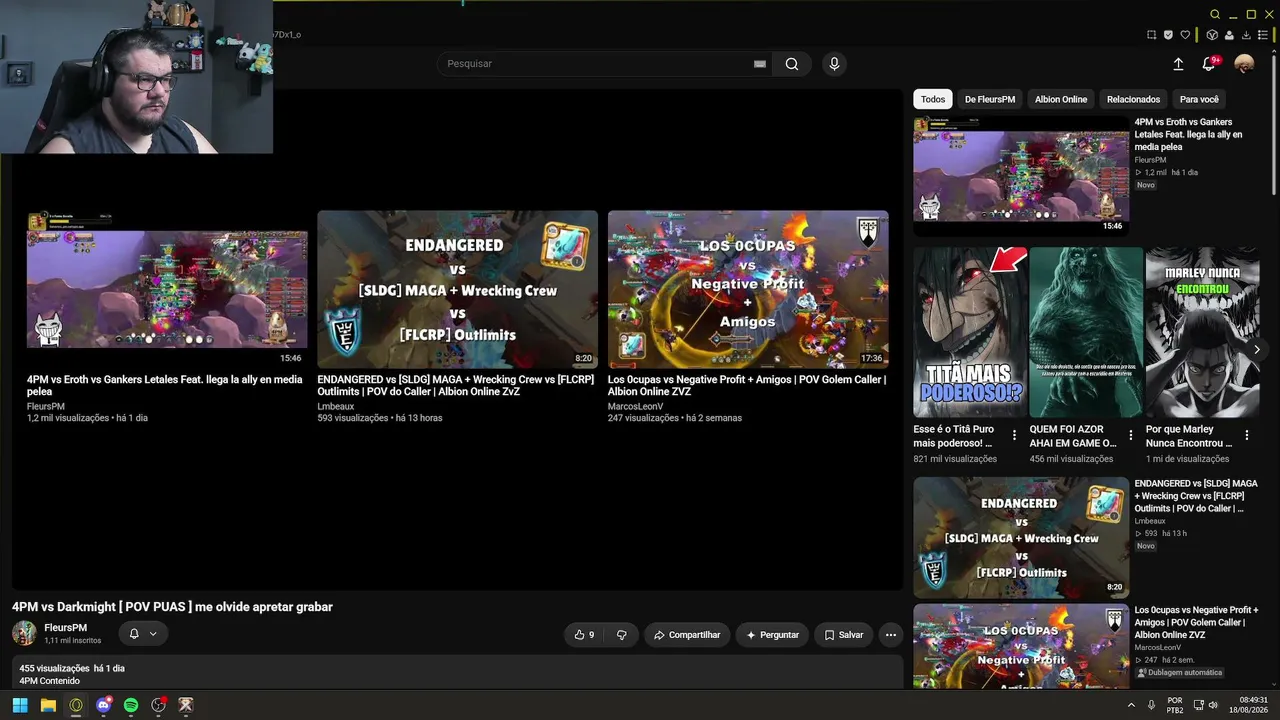Open sidebar ENDANGERED 8:20 video thumbnail

point(1021,537)
